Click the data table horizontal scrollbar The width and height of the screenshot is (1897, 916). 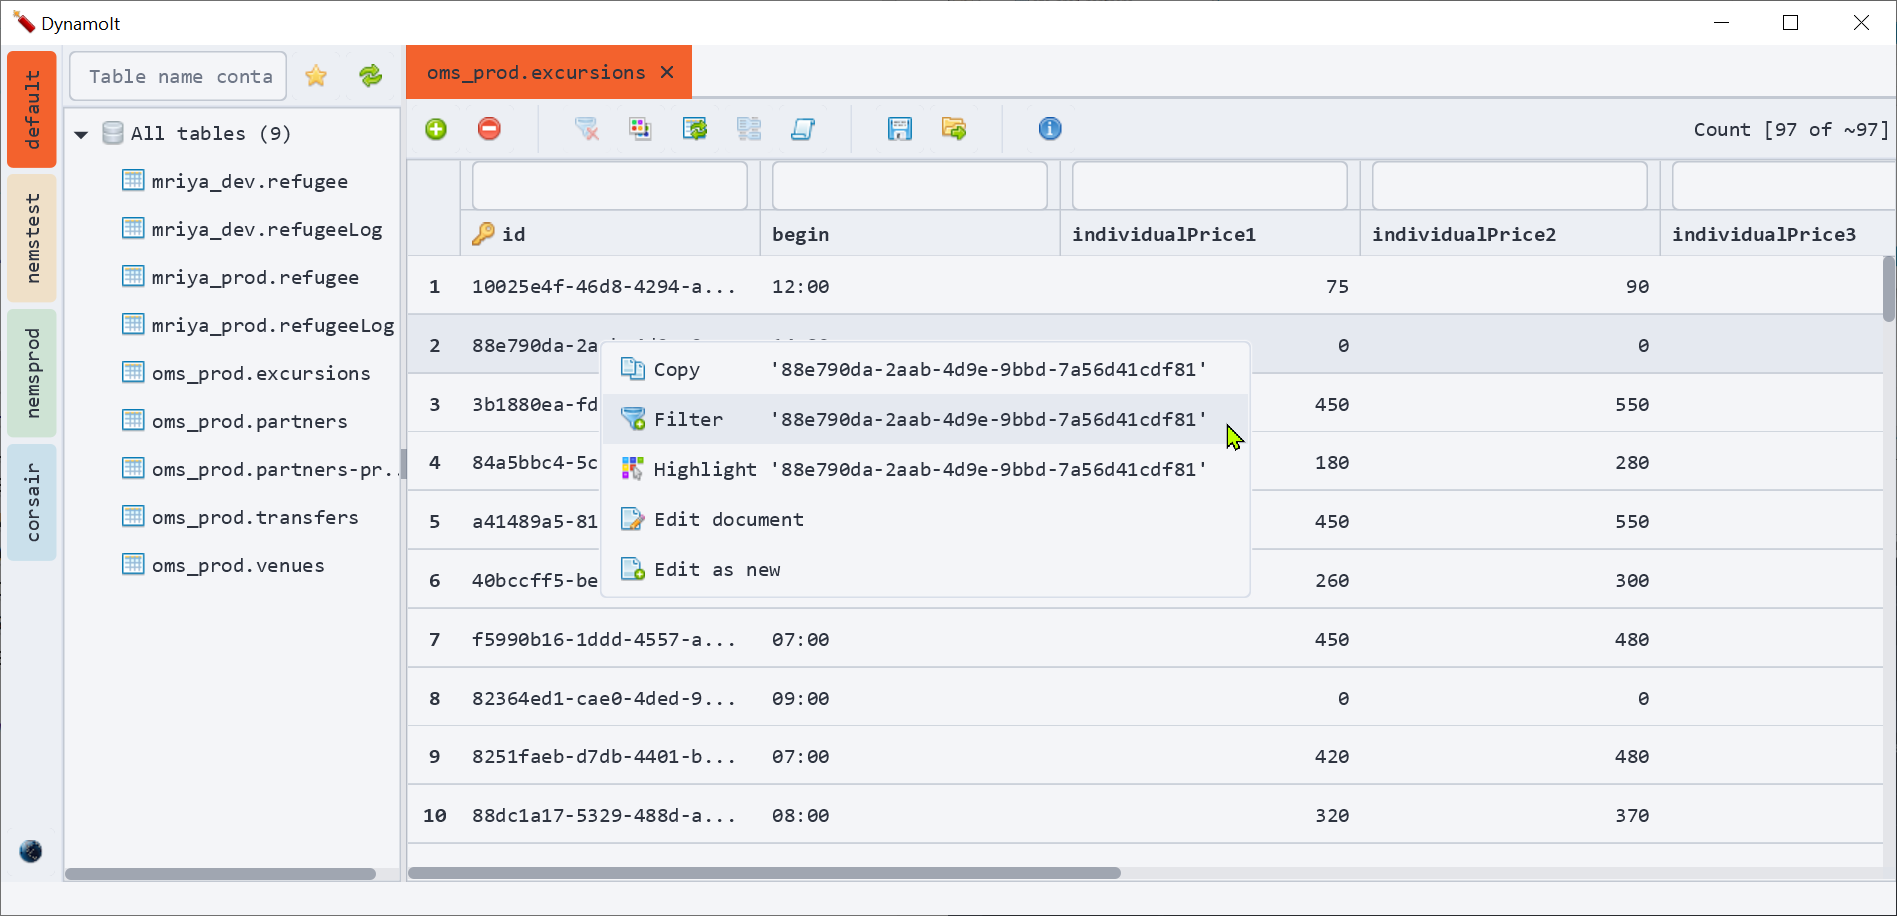[764, 873]
